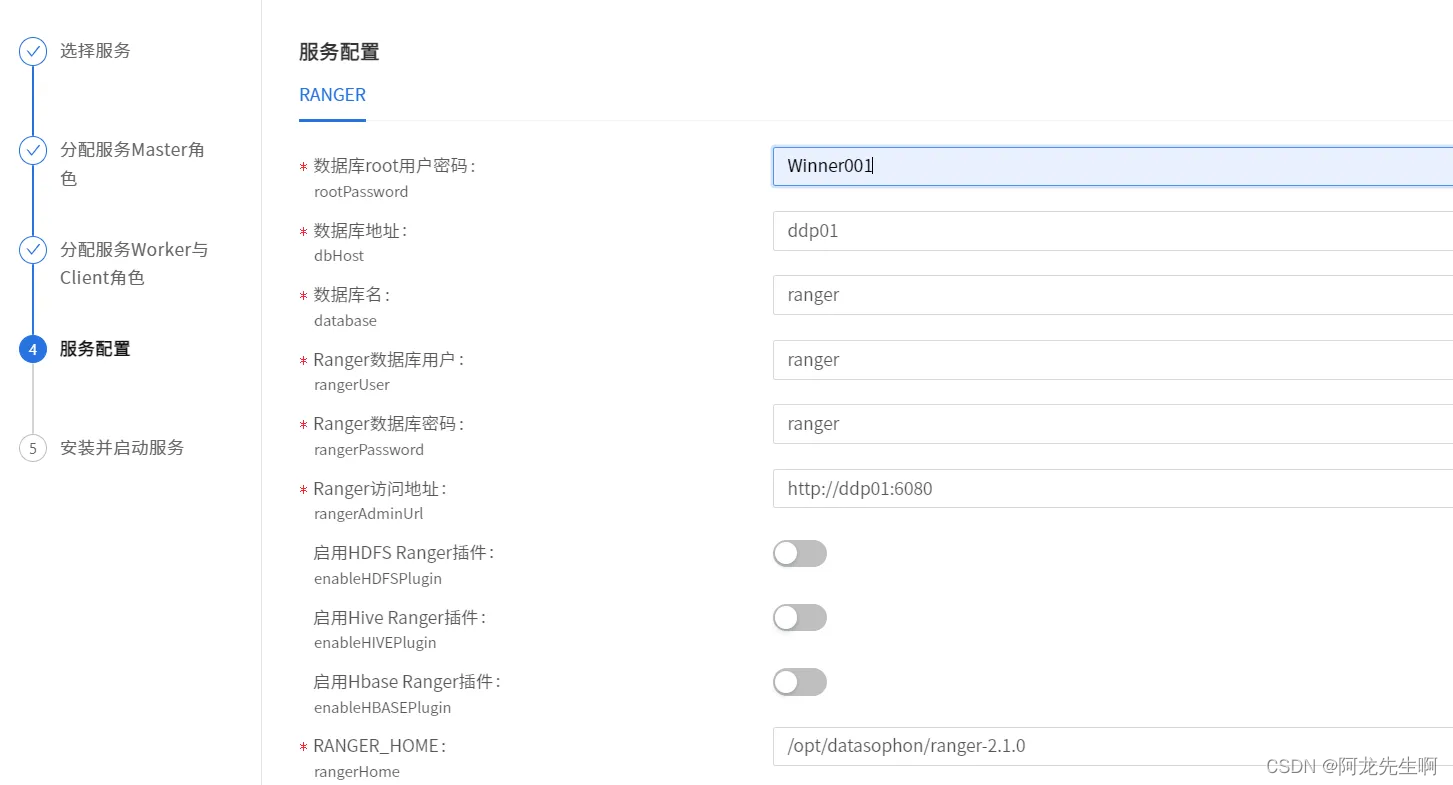Focus the rangerUser input field
The height and width of the screenshot is (785, 1453).
(1110, 360)
